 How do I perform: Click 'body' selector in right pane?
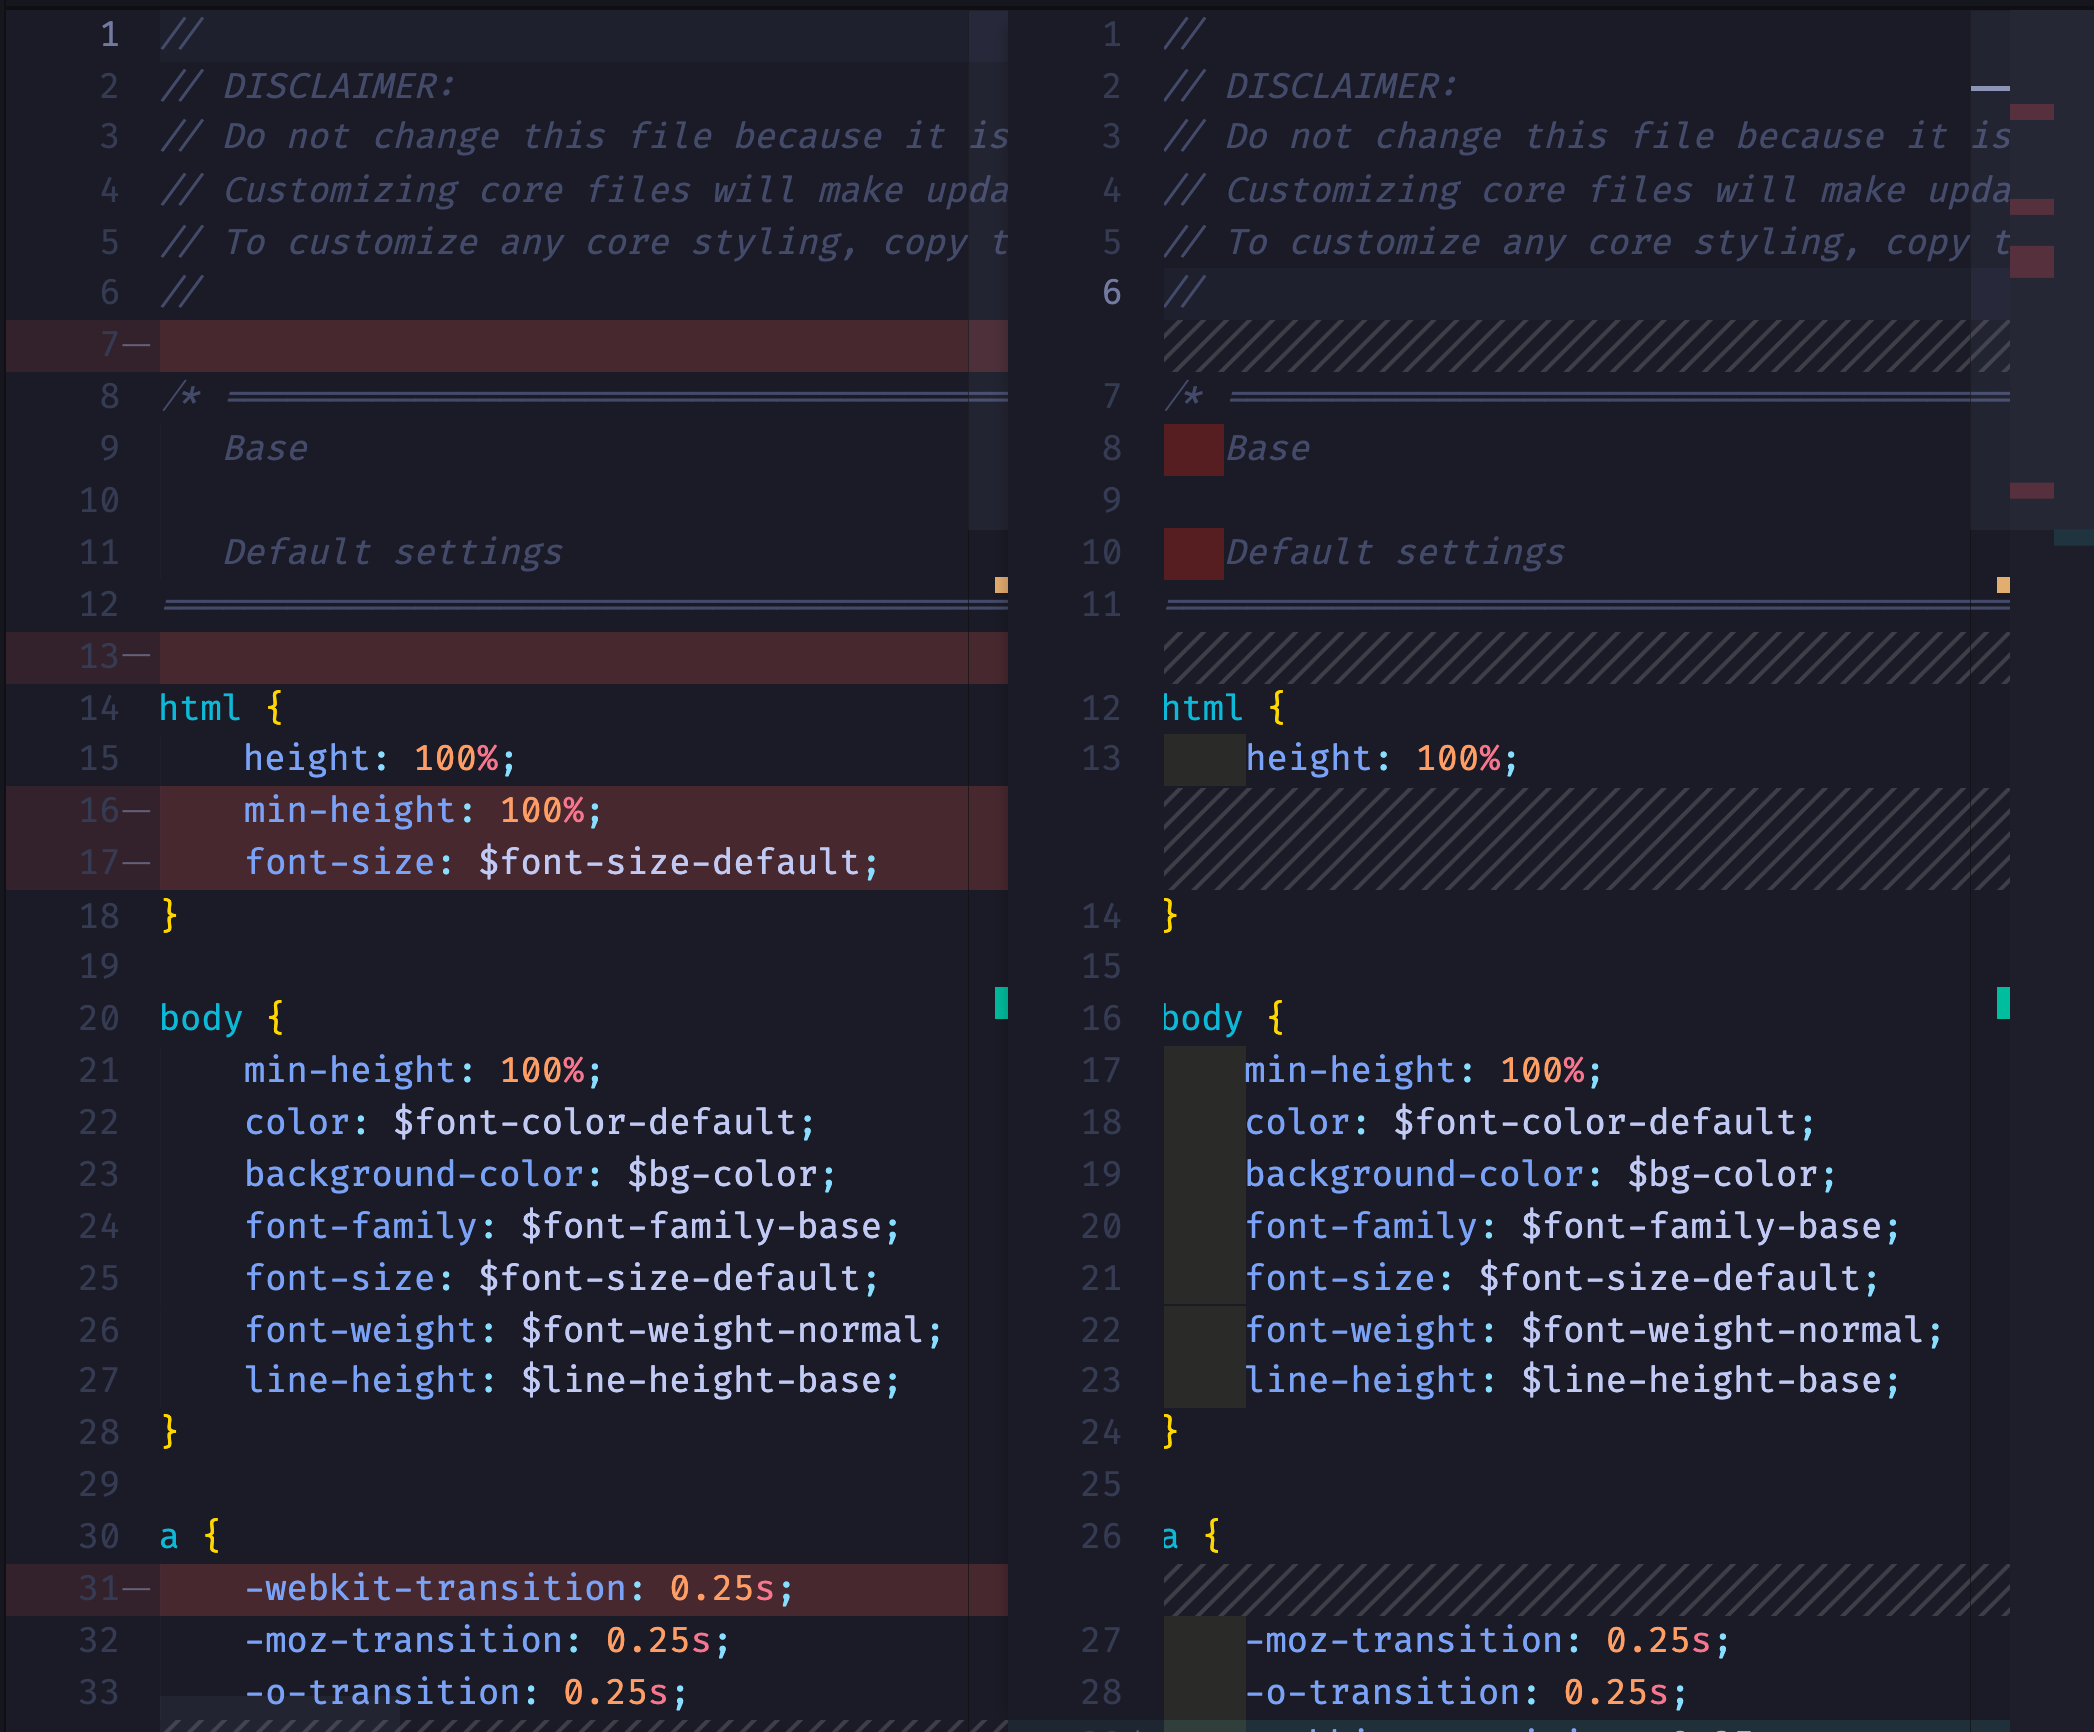[x=1202, y=1018]
